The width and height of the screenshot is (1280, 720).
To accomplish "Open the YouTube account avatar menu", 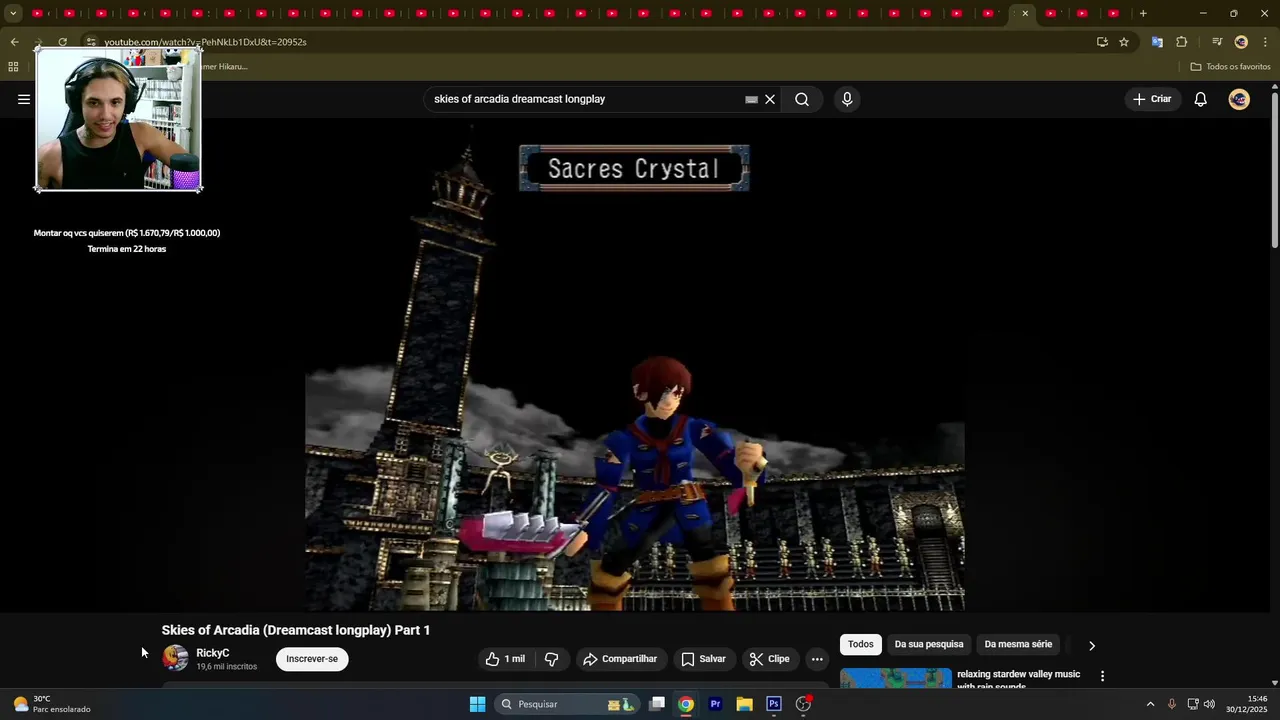I will [1239, 99].
